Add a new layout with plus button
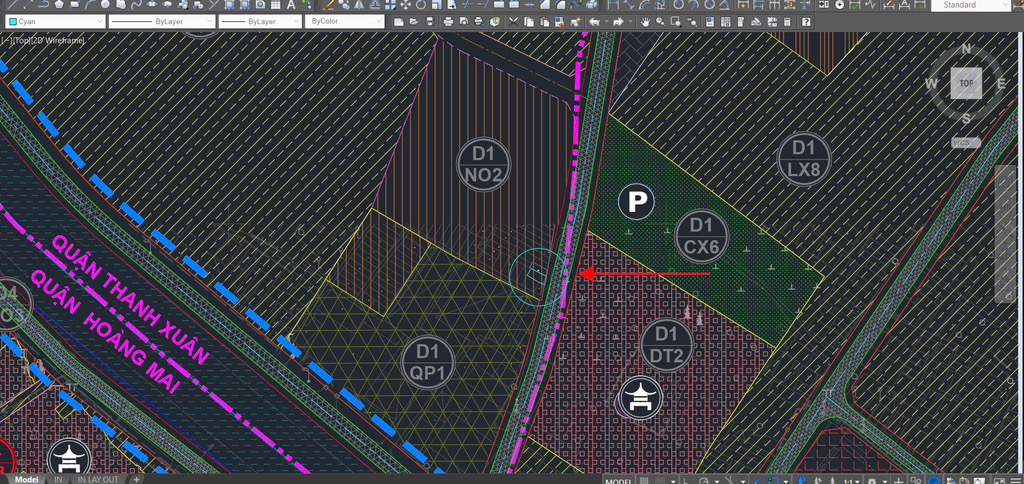This screenshot has height=484, width=1024. pyautogui.click(x=136, y=479)
